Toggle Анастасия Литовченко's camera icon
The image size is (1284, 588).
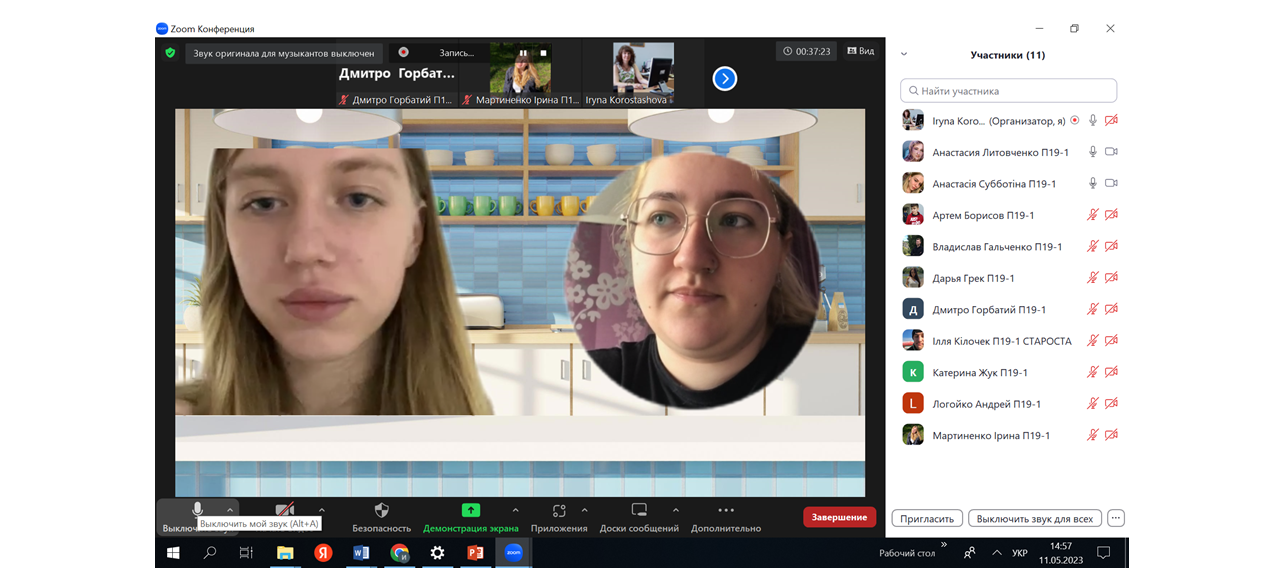click(1111, 152)
